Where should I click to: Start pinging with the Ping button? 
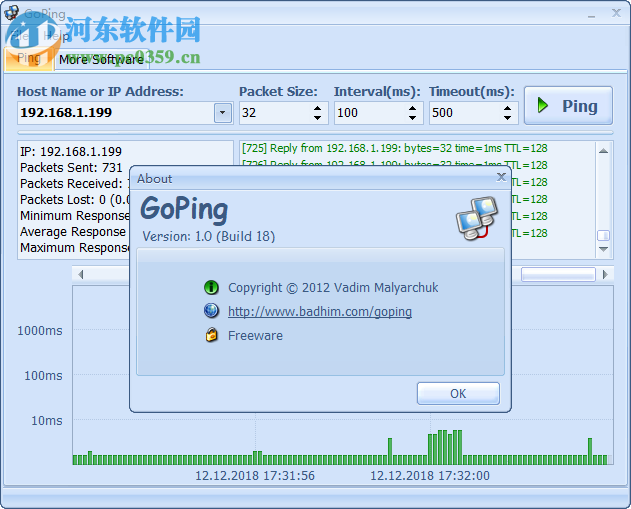pyautogui.click(x=568, y=106)
